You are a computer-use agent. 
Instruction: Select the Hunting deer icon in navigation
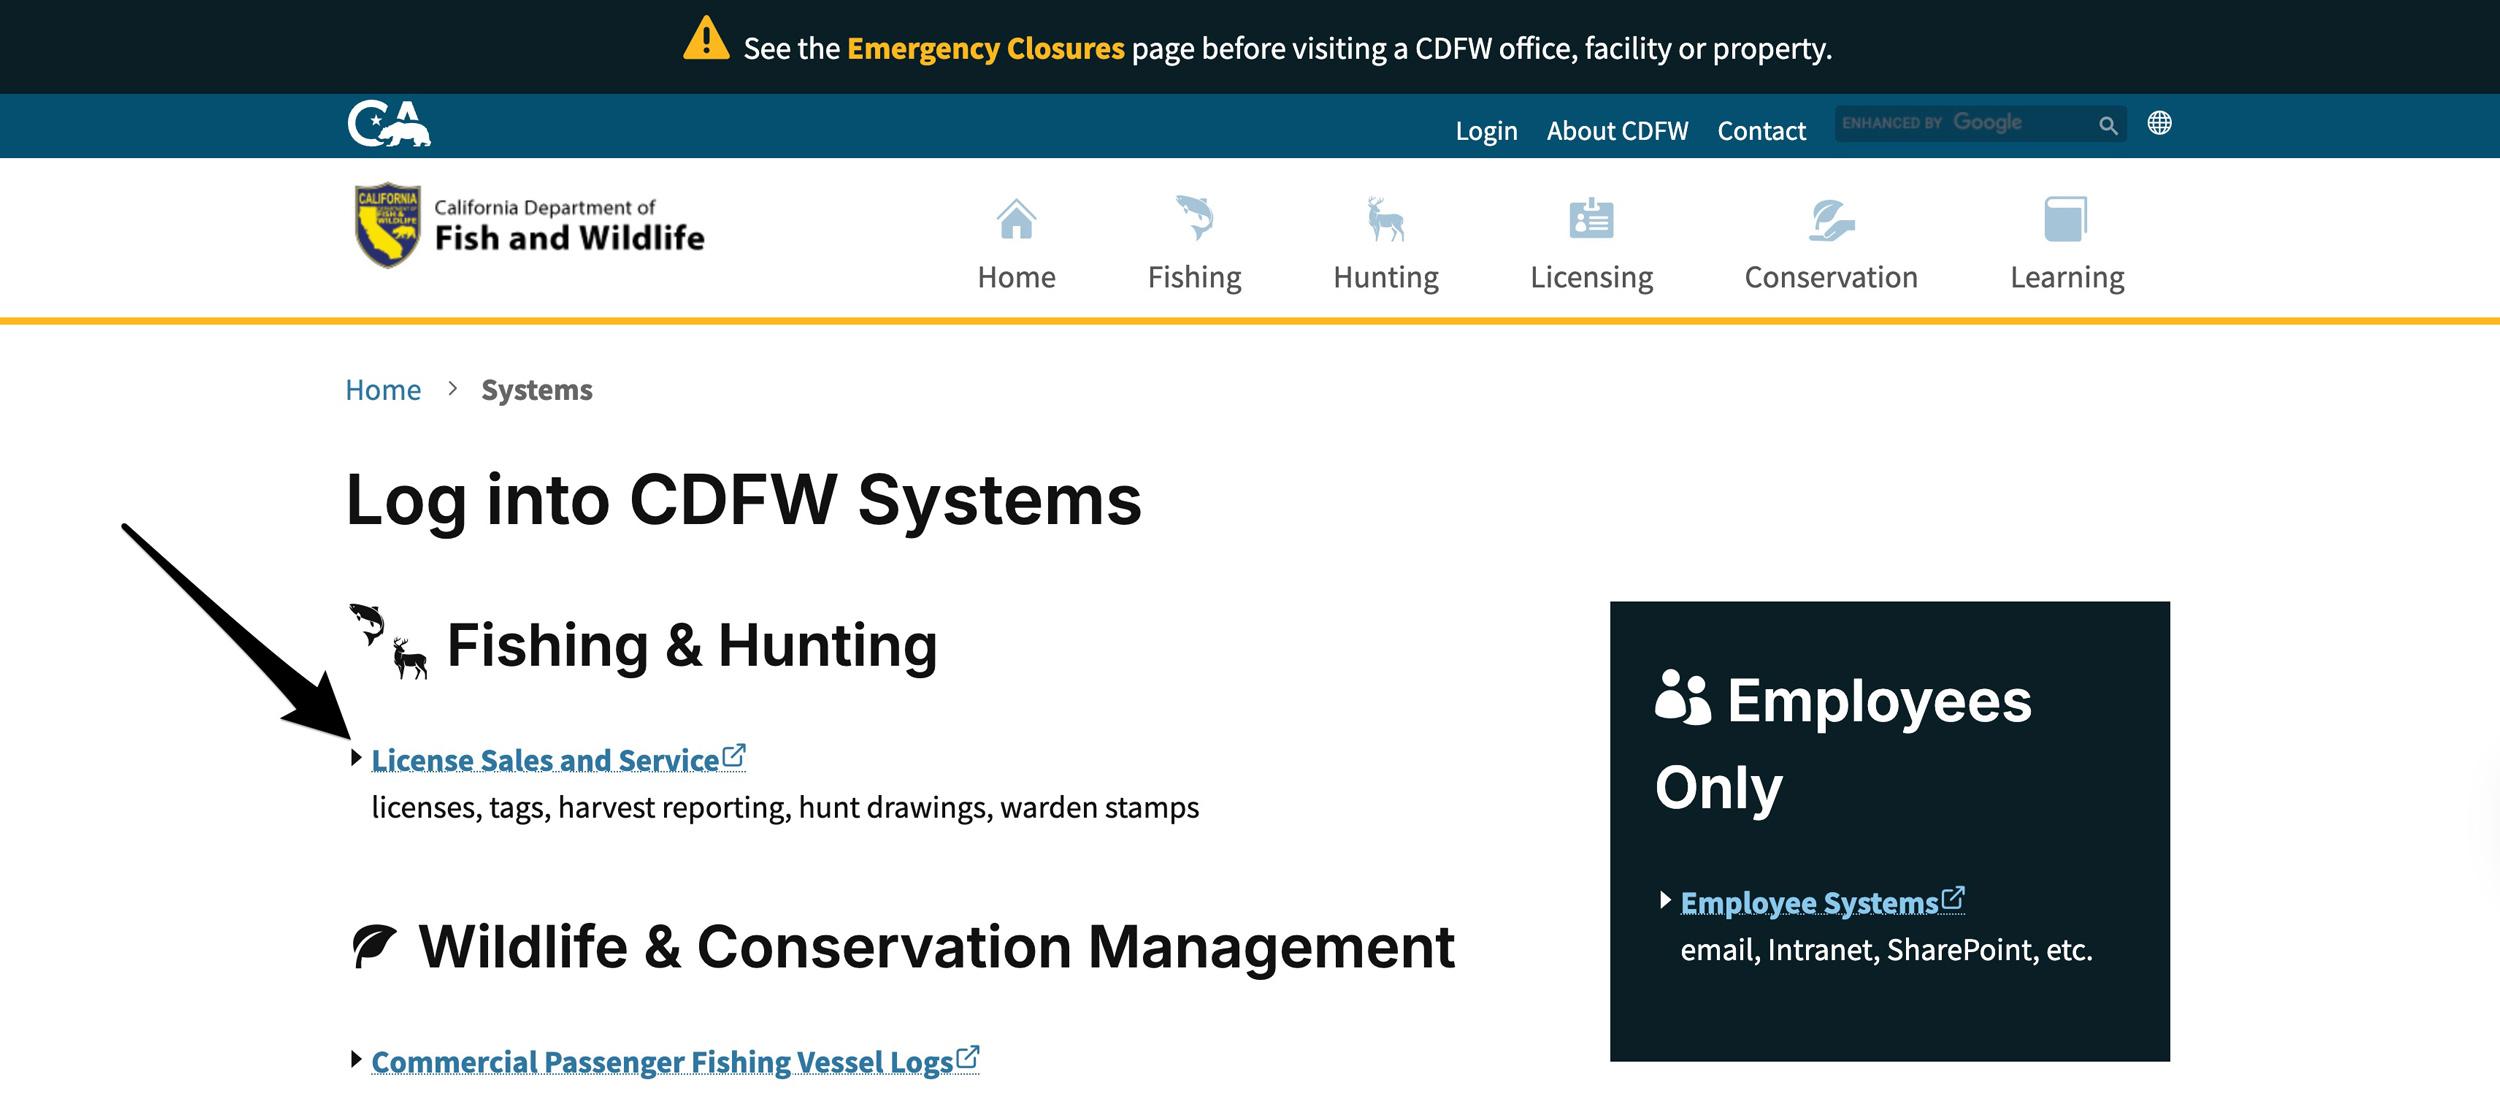pos(1386,218)
